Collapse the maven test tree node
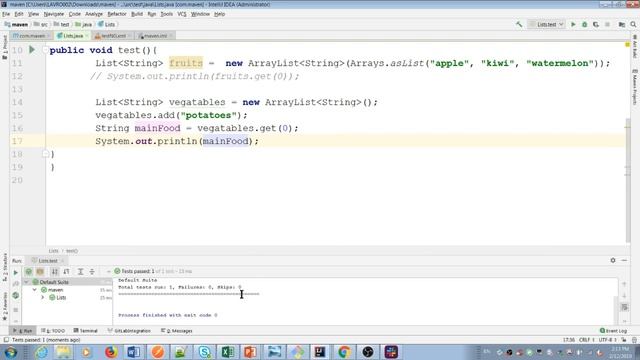640x360 pixels. [35, 290]
